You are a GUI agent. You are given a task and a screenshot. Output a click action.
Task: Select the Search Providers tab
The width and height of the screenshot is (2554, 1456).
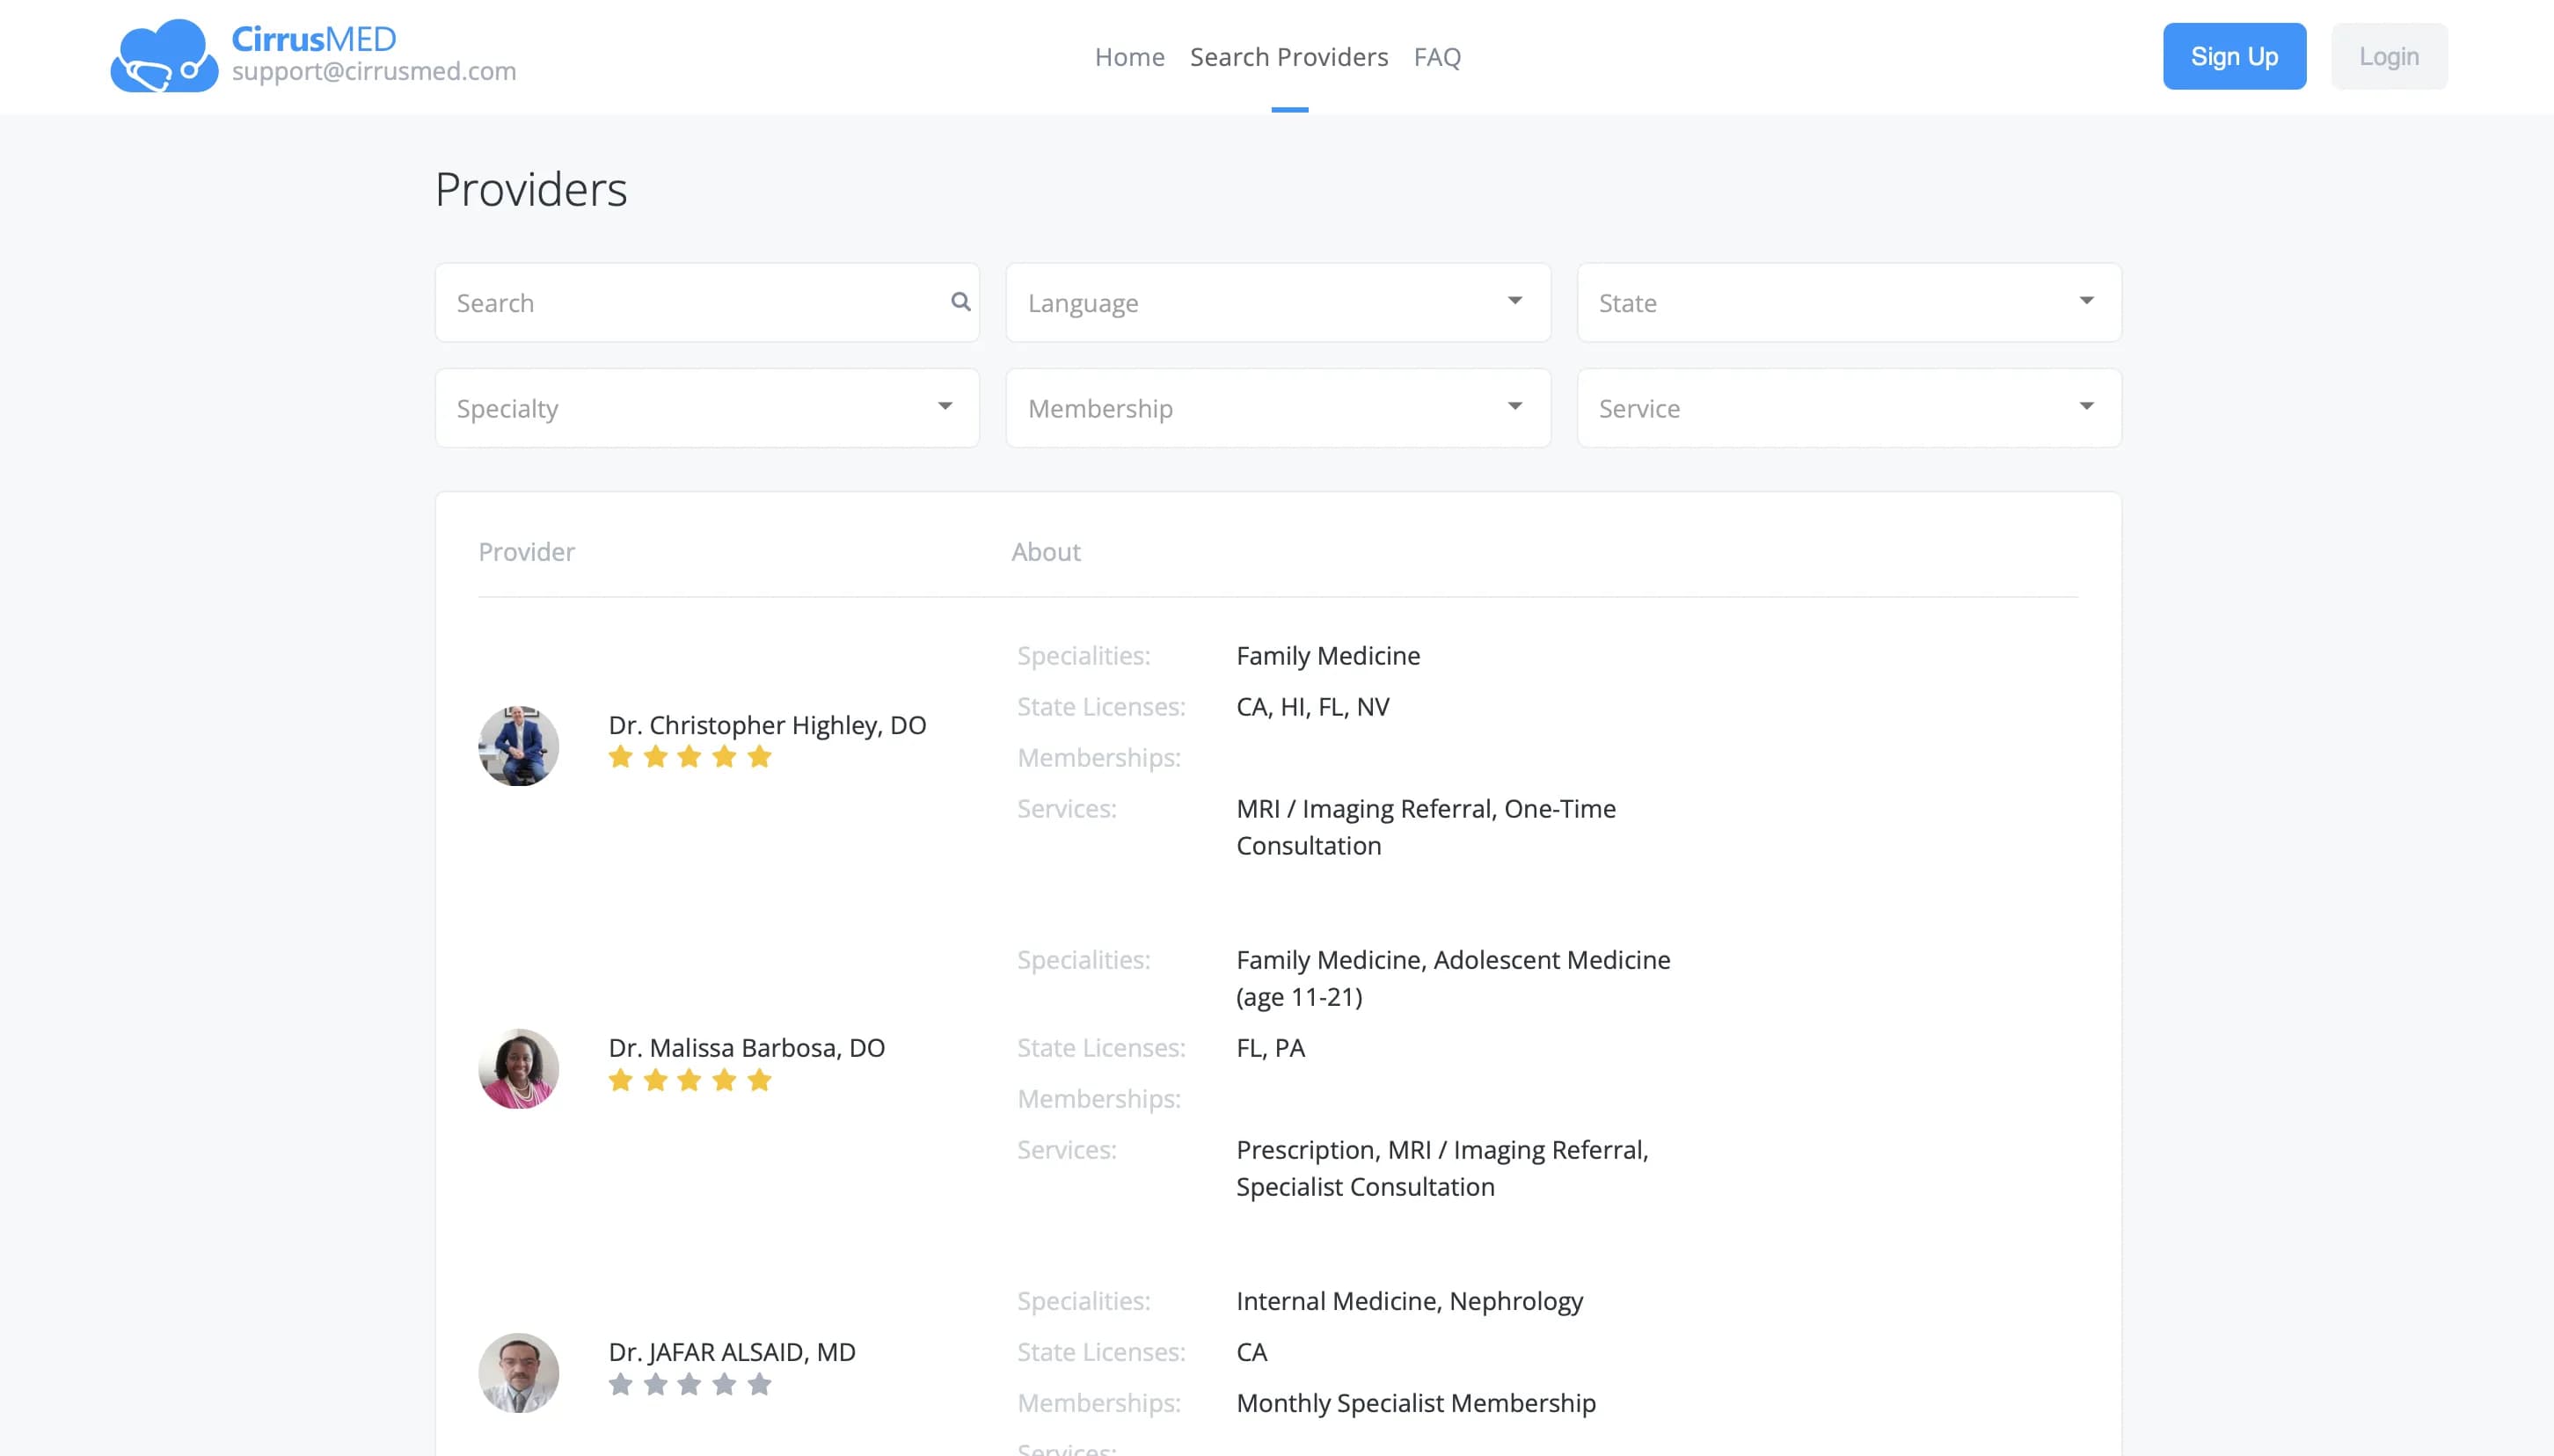click(x=1288, y=57)
